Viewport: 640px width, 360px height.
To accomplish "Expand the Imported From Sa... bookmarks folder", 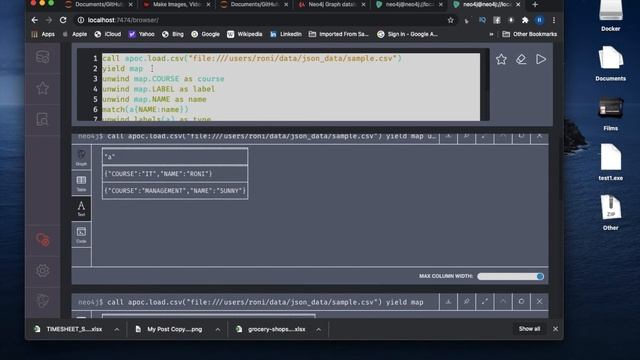I will [x=339, y=34].
